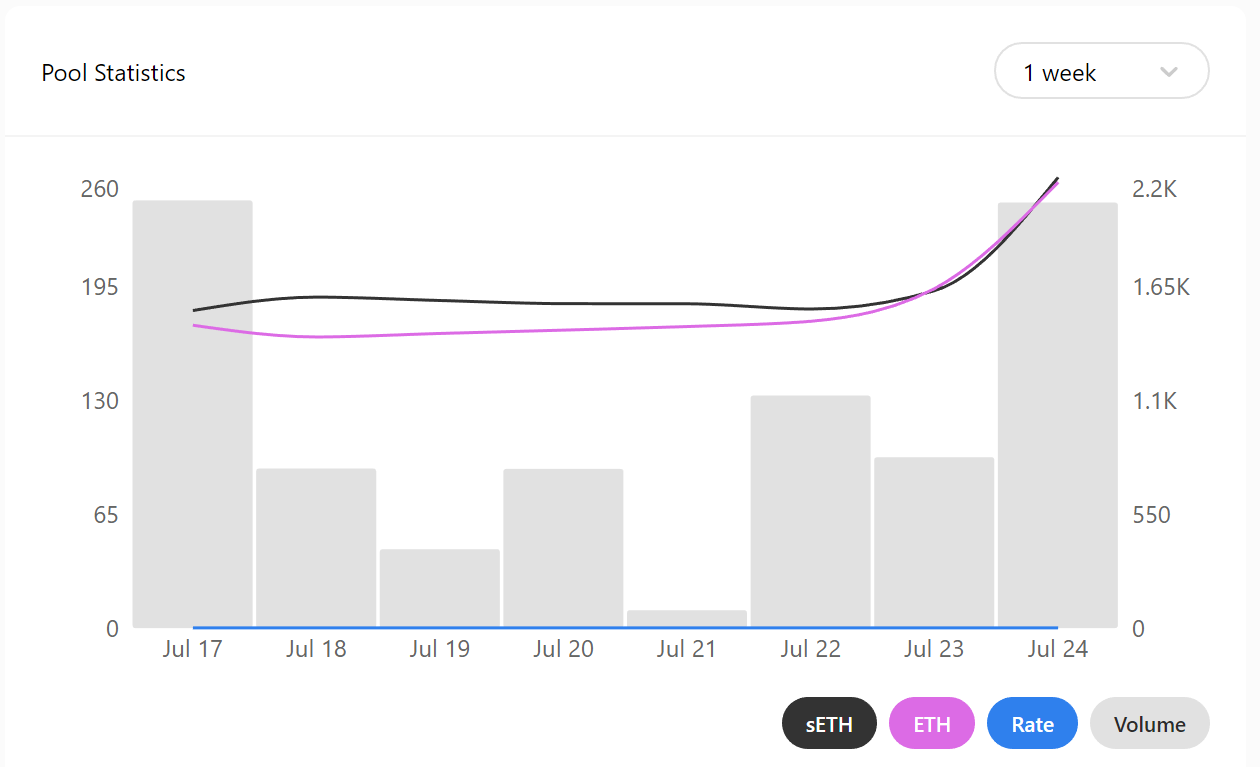The height and width of the screenshot is (767, 1260).
Task: Toggle the Volume series legend pill
Action: 1149,723
